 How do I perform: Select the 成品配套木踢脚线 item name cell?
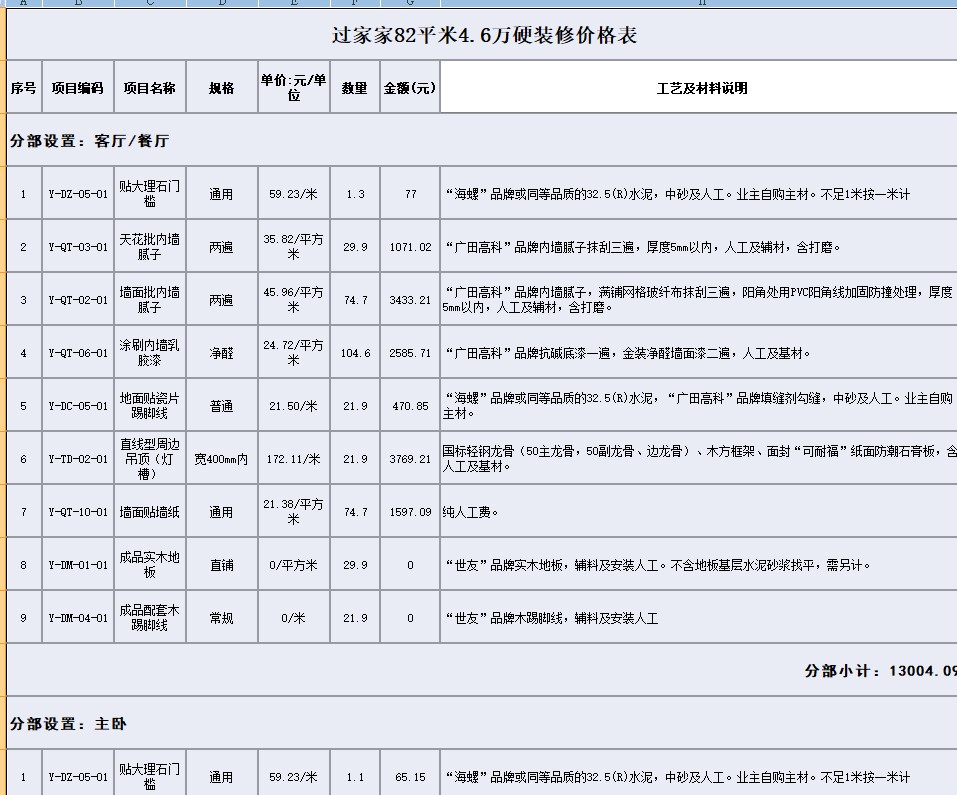[x=150, y=618]
